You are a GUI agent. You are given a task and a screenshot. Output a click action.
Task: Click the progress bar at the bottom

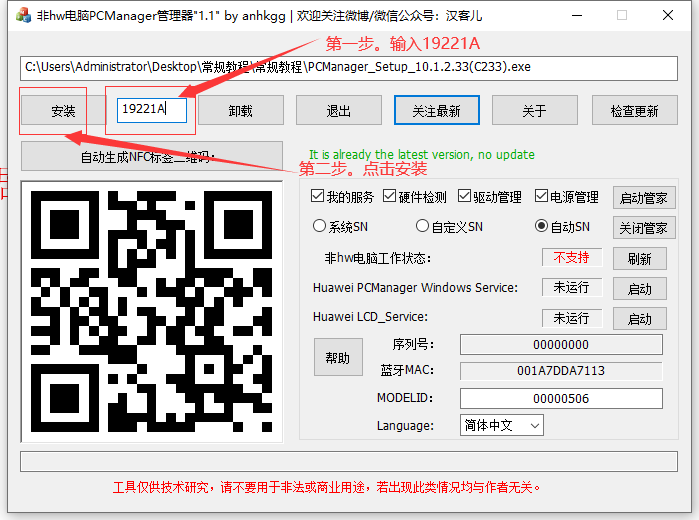click(349, 461)
